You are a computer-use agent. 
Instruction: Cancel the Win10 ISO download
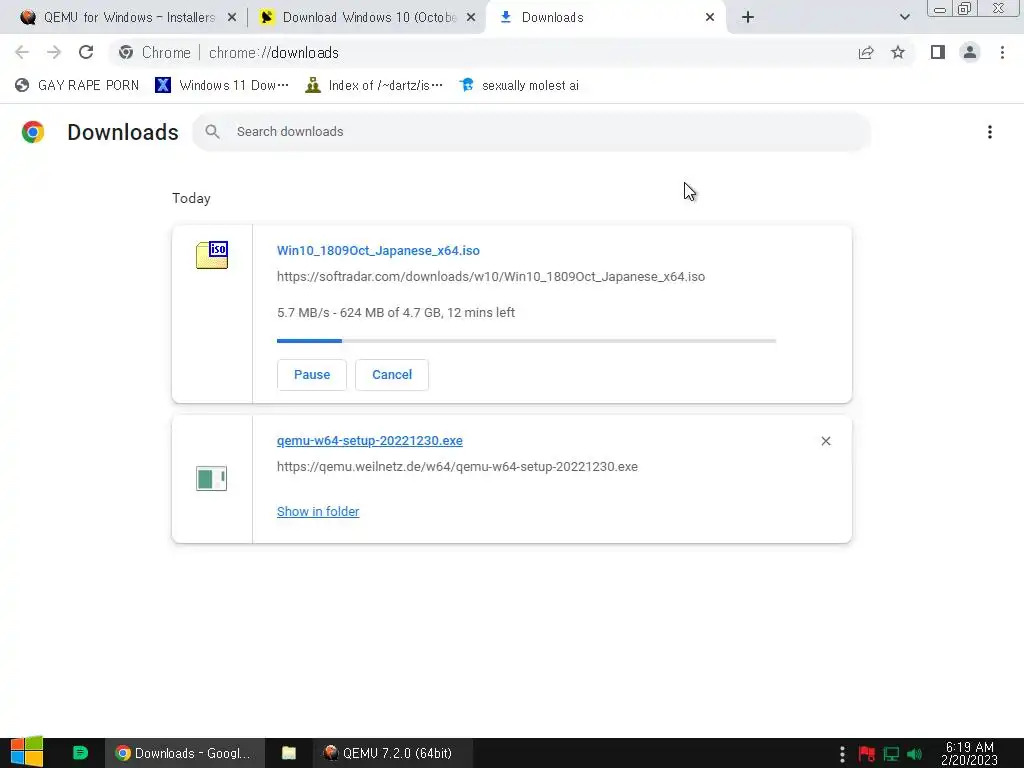pos(392,375)
